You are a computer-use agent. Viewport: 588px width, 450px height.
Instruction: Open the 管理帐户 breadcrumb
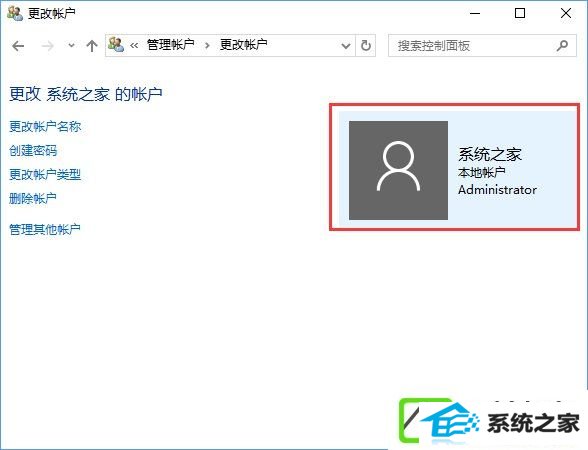(x=171, y=45)
